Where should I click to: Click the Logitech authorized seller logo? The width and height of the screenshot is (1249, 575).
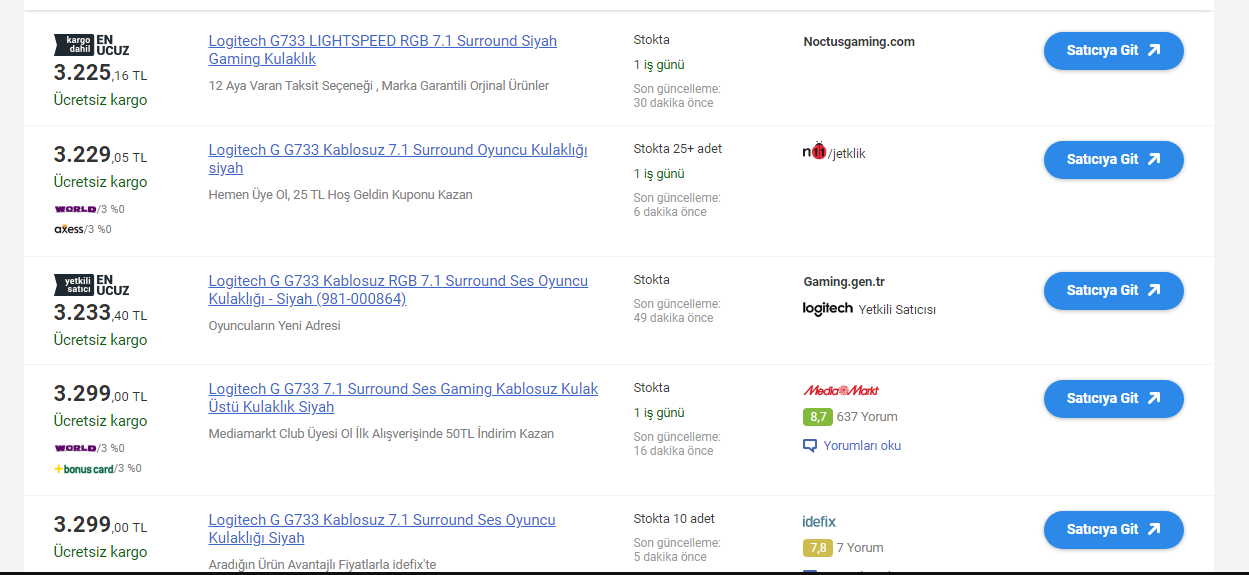pyautogui.click(x=828, y=308)
